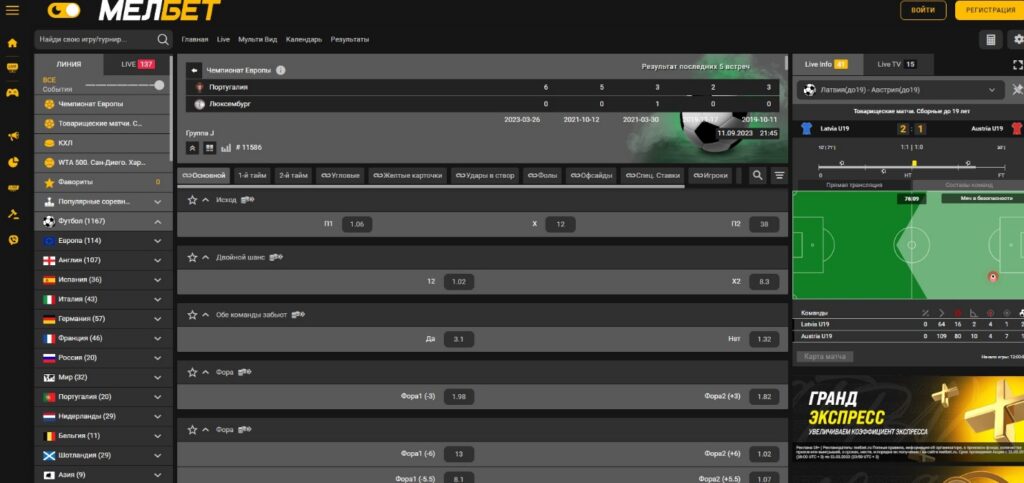Search markets with the magnifier icon
This screenshot has width=1024, height=483.
point(758,175)
